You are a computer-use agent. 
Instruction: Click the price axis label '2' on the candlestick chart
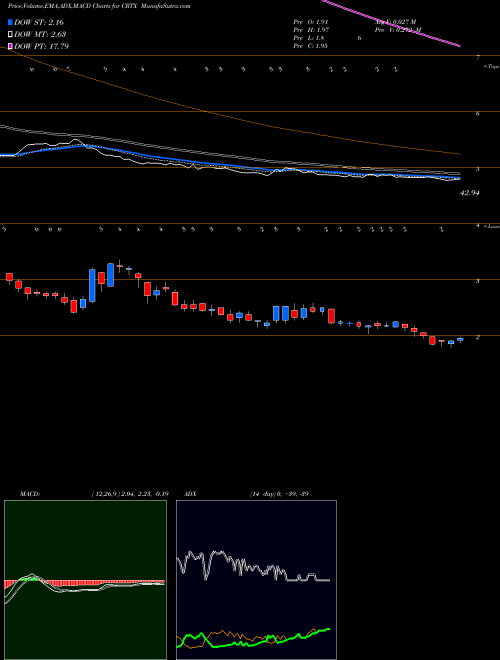[478, 337]
